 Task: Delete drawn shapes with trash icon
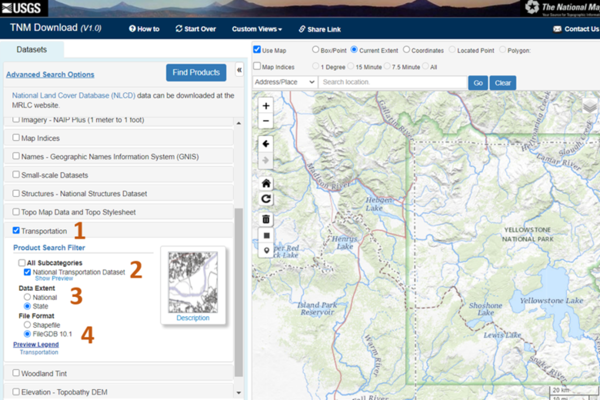pos(266,219)
